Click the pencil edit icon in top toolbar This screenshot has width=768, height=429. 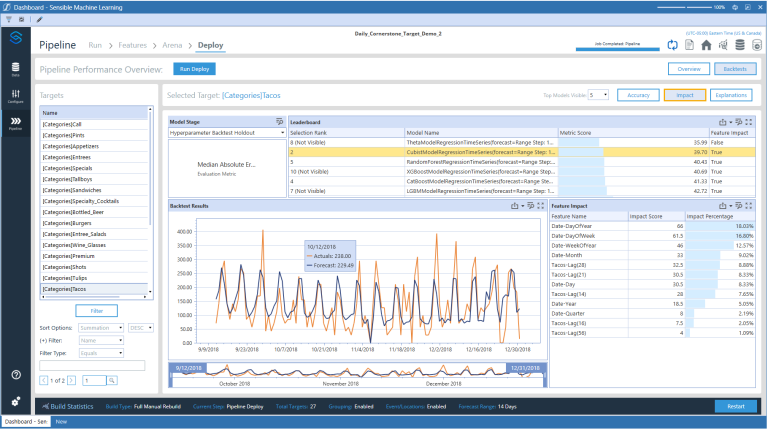click(x=40, y=20)
